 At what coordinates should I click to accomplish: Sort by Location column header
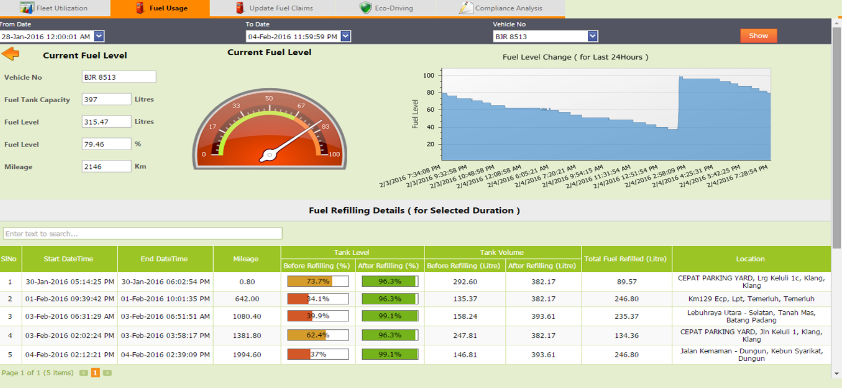[x=751, y=259]
